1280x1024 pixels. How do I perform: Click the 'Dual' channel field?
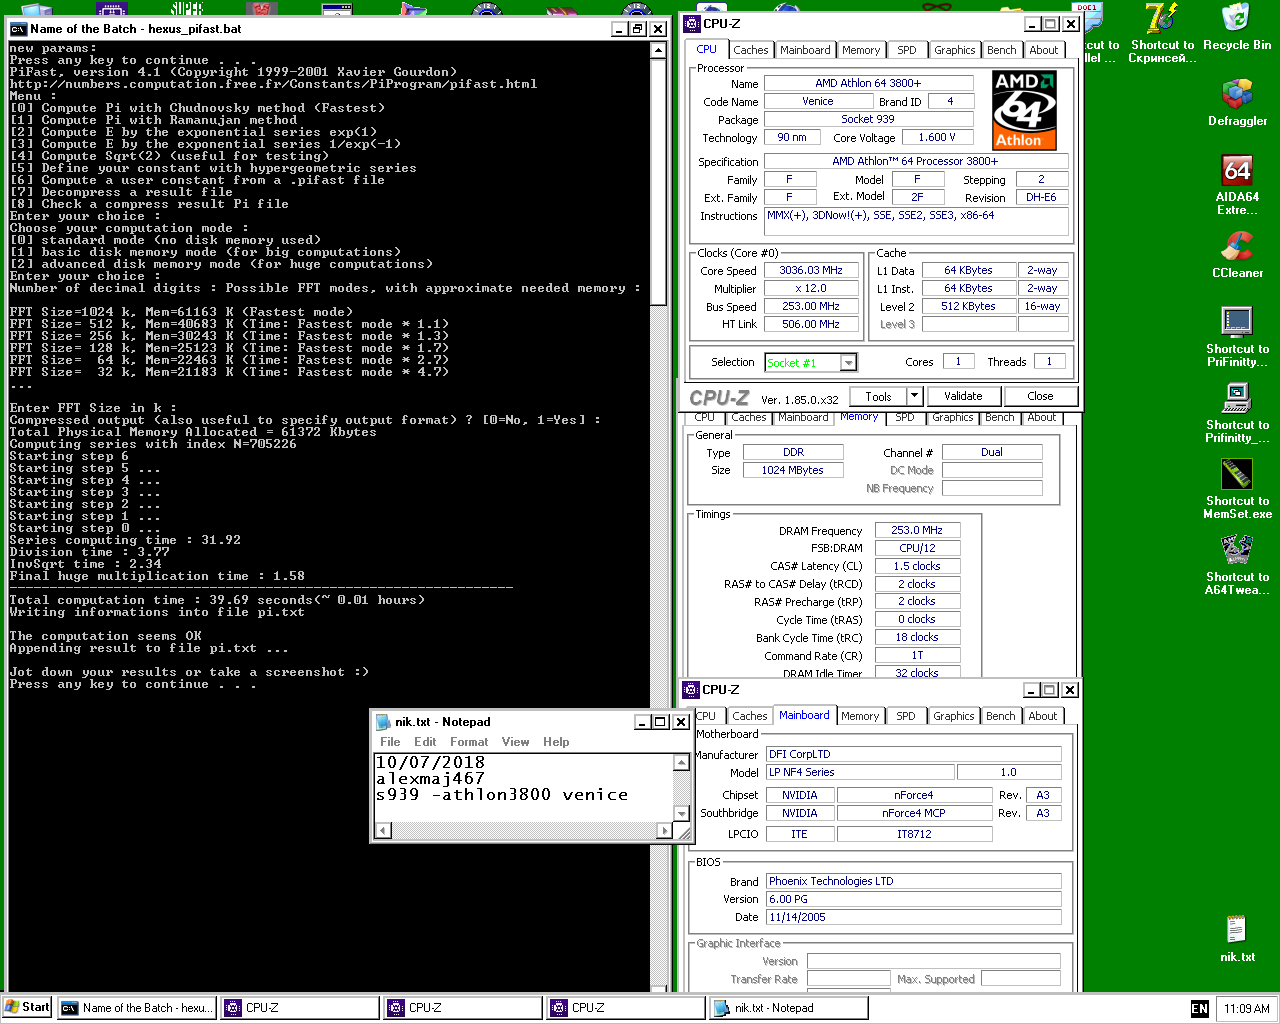(992, 452)
